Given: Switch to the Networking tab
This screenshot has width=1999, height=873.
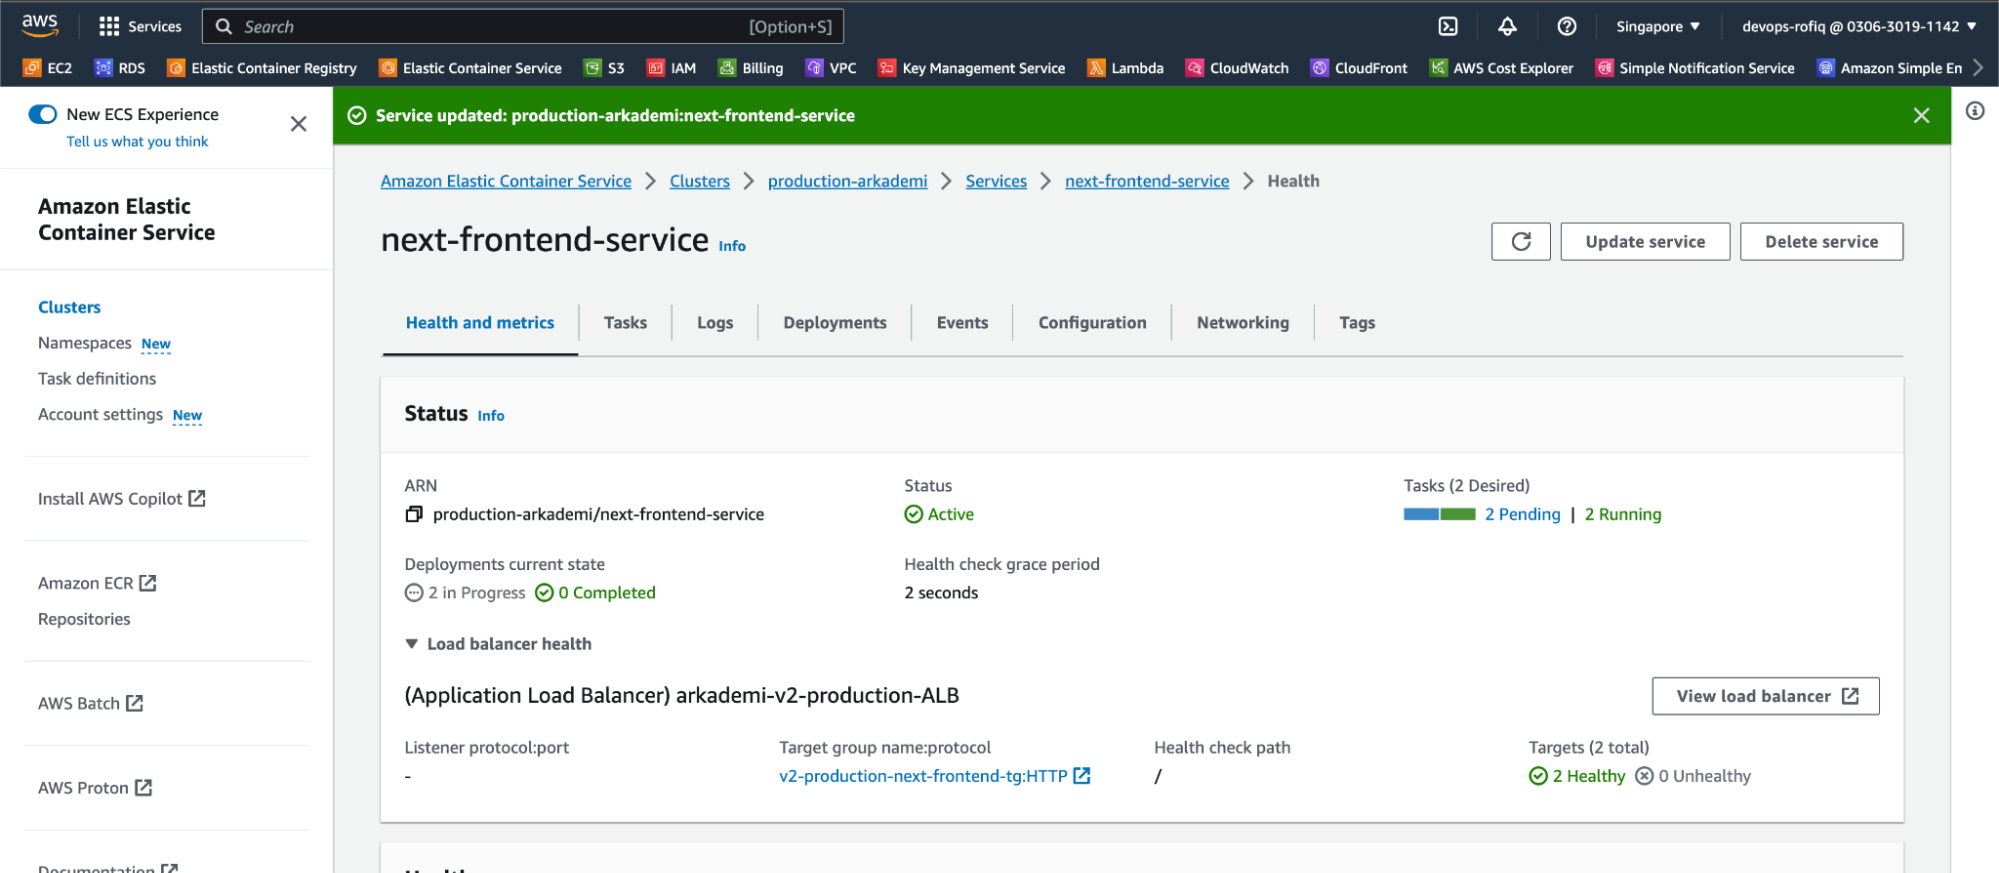Looking at the screenshot, I should [1242, 323].
